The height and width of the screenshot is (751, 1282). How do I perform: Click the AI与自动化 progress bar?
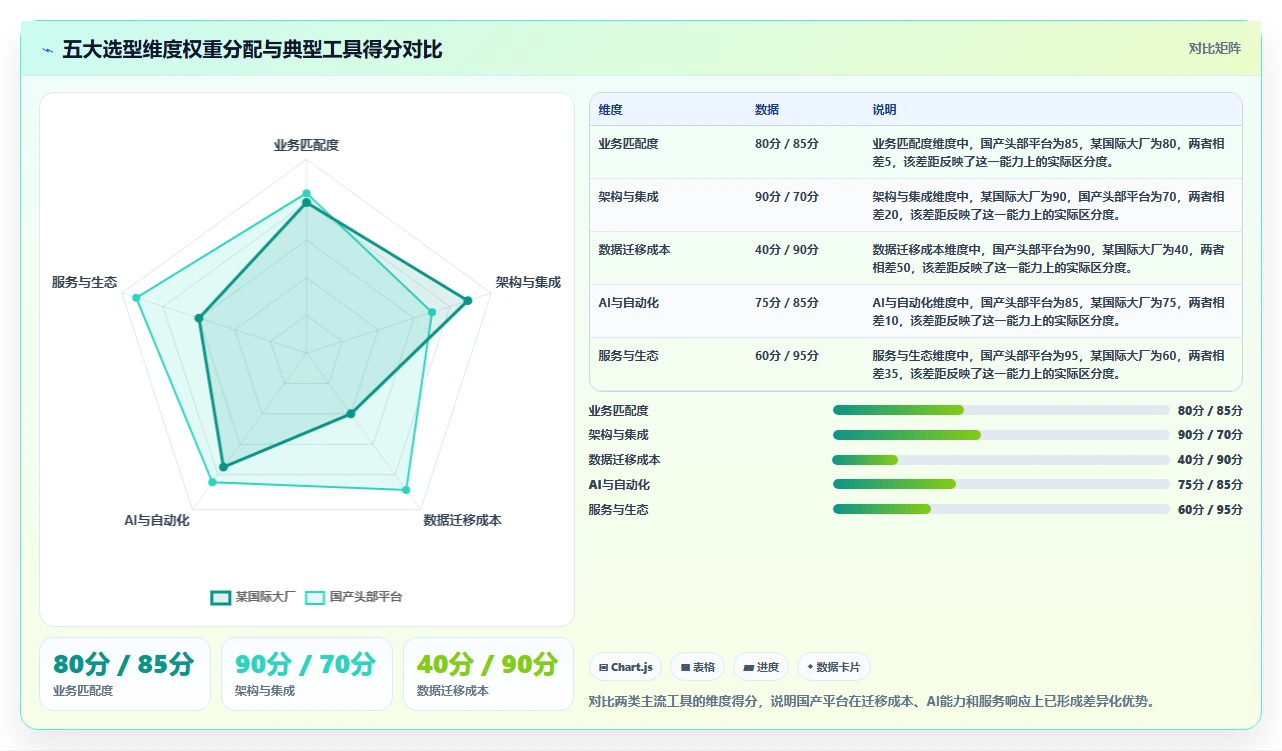point(1001,484)
